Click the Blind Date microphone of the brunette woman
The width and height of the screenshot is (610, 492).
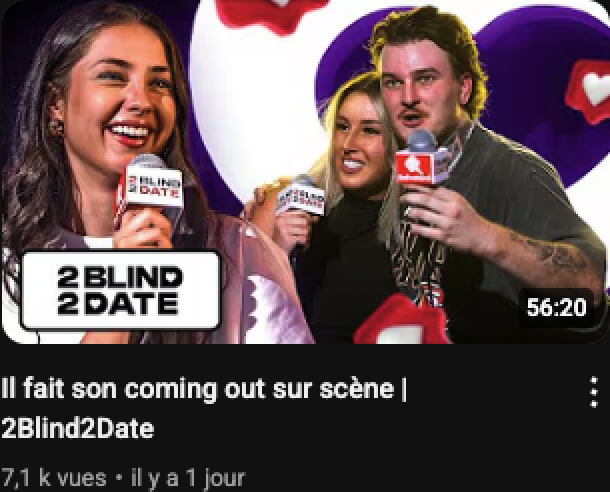150,182
